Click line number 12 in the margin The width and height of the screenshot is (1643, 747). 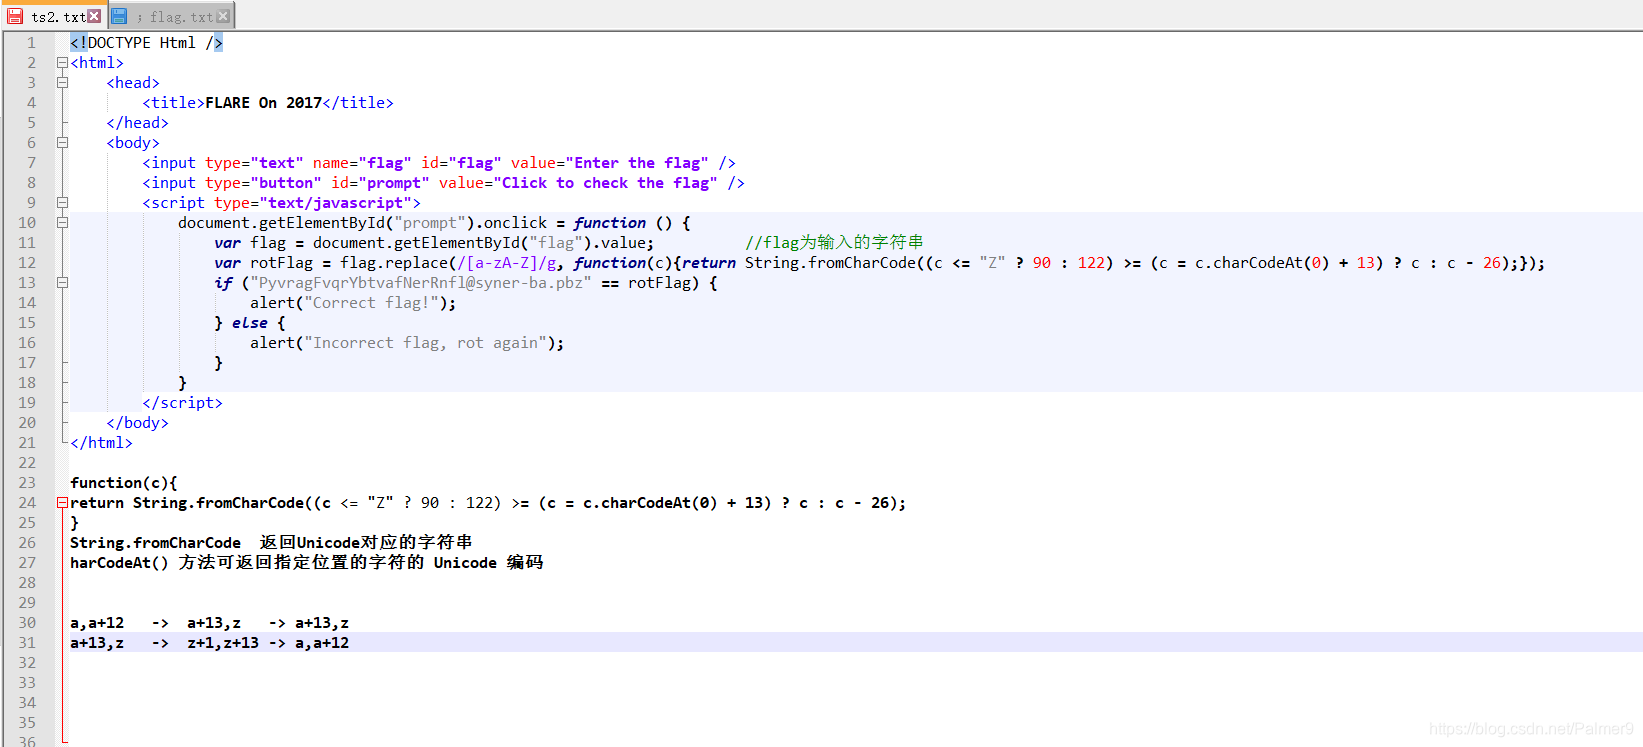[x=27, y=263]
